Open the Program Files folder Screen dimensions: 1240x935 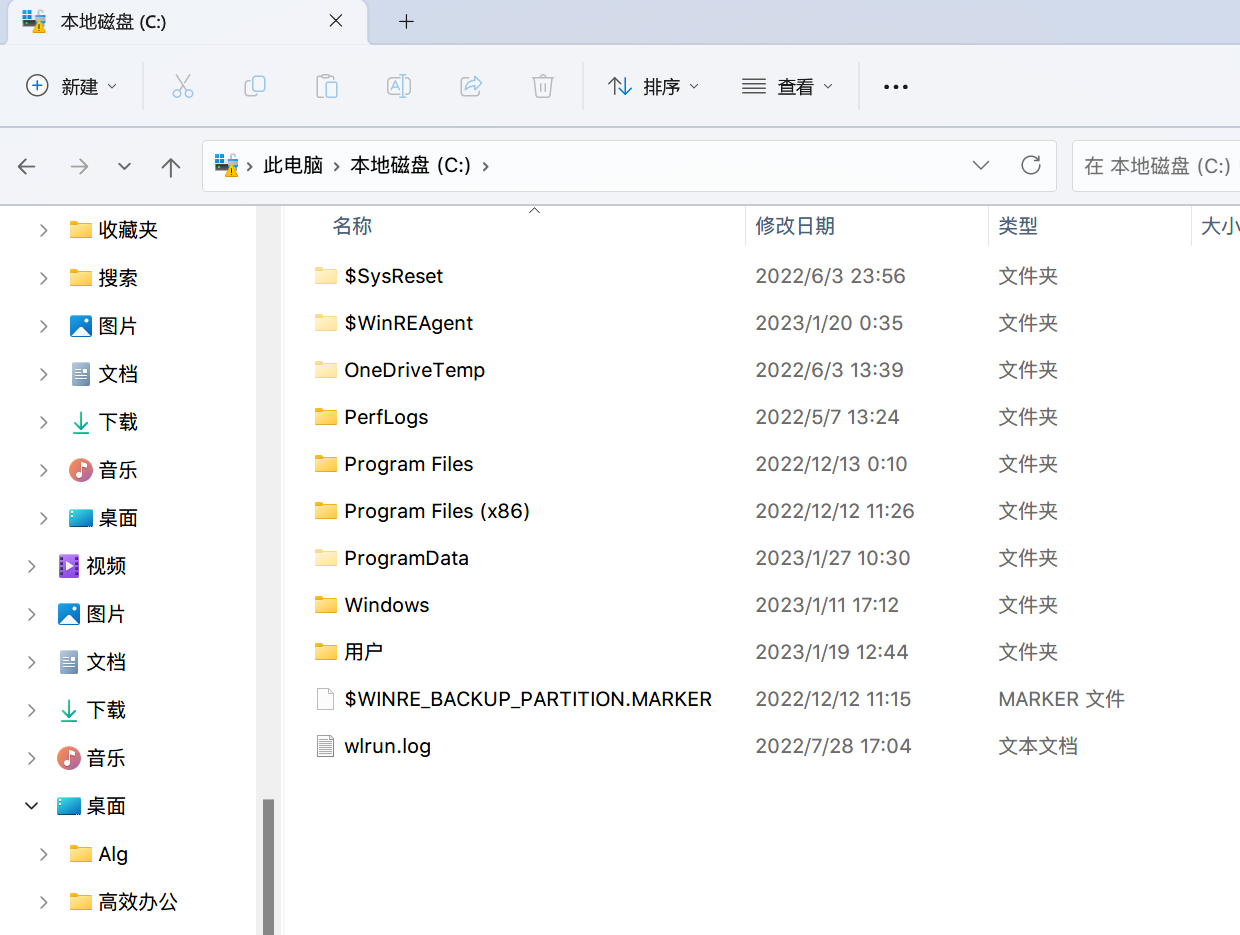tap(410, 463)
